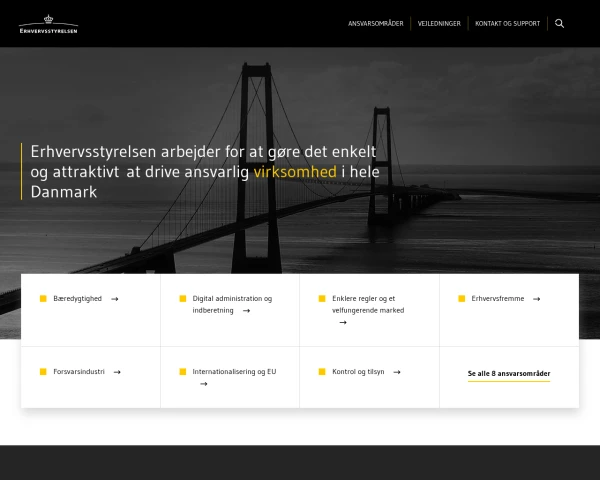Click arrow next to Bæredygtighed
This screenshot has height=480, width=600.
(x=114, y=299)
